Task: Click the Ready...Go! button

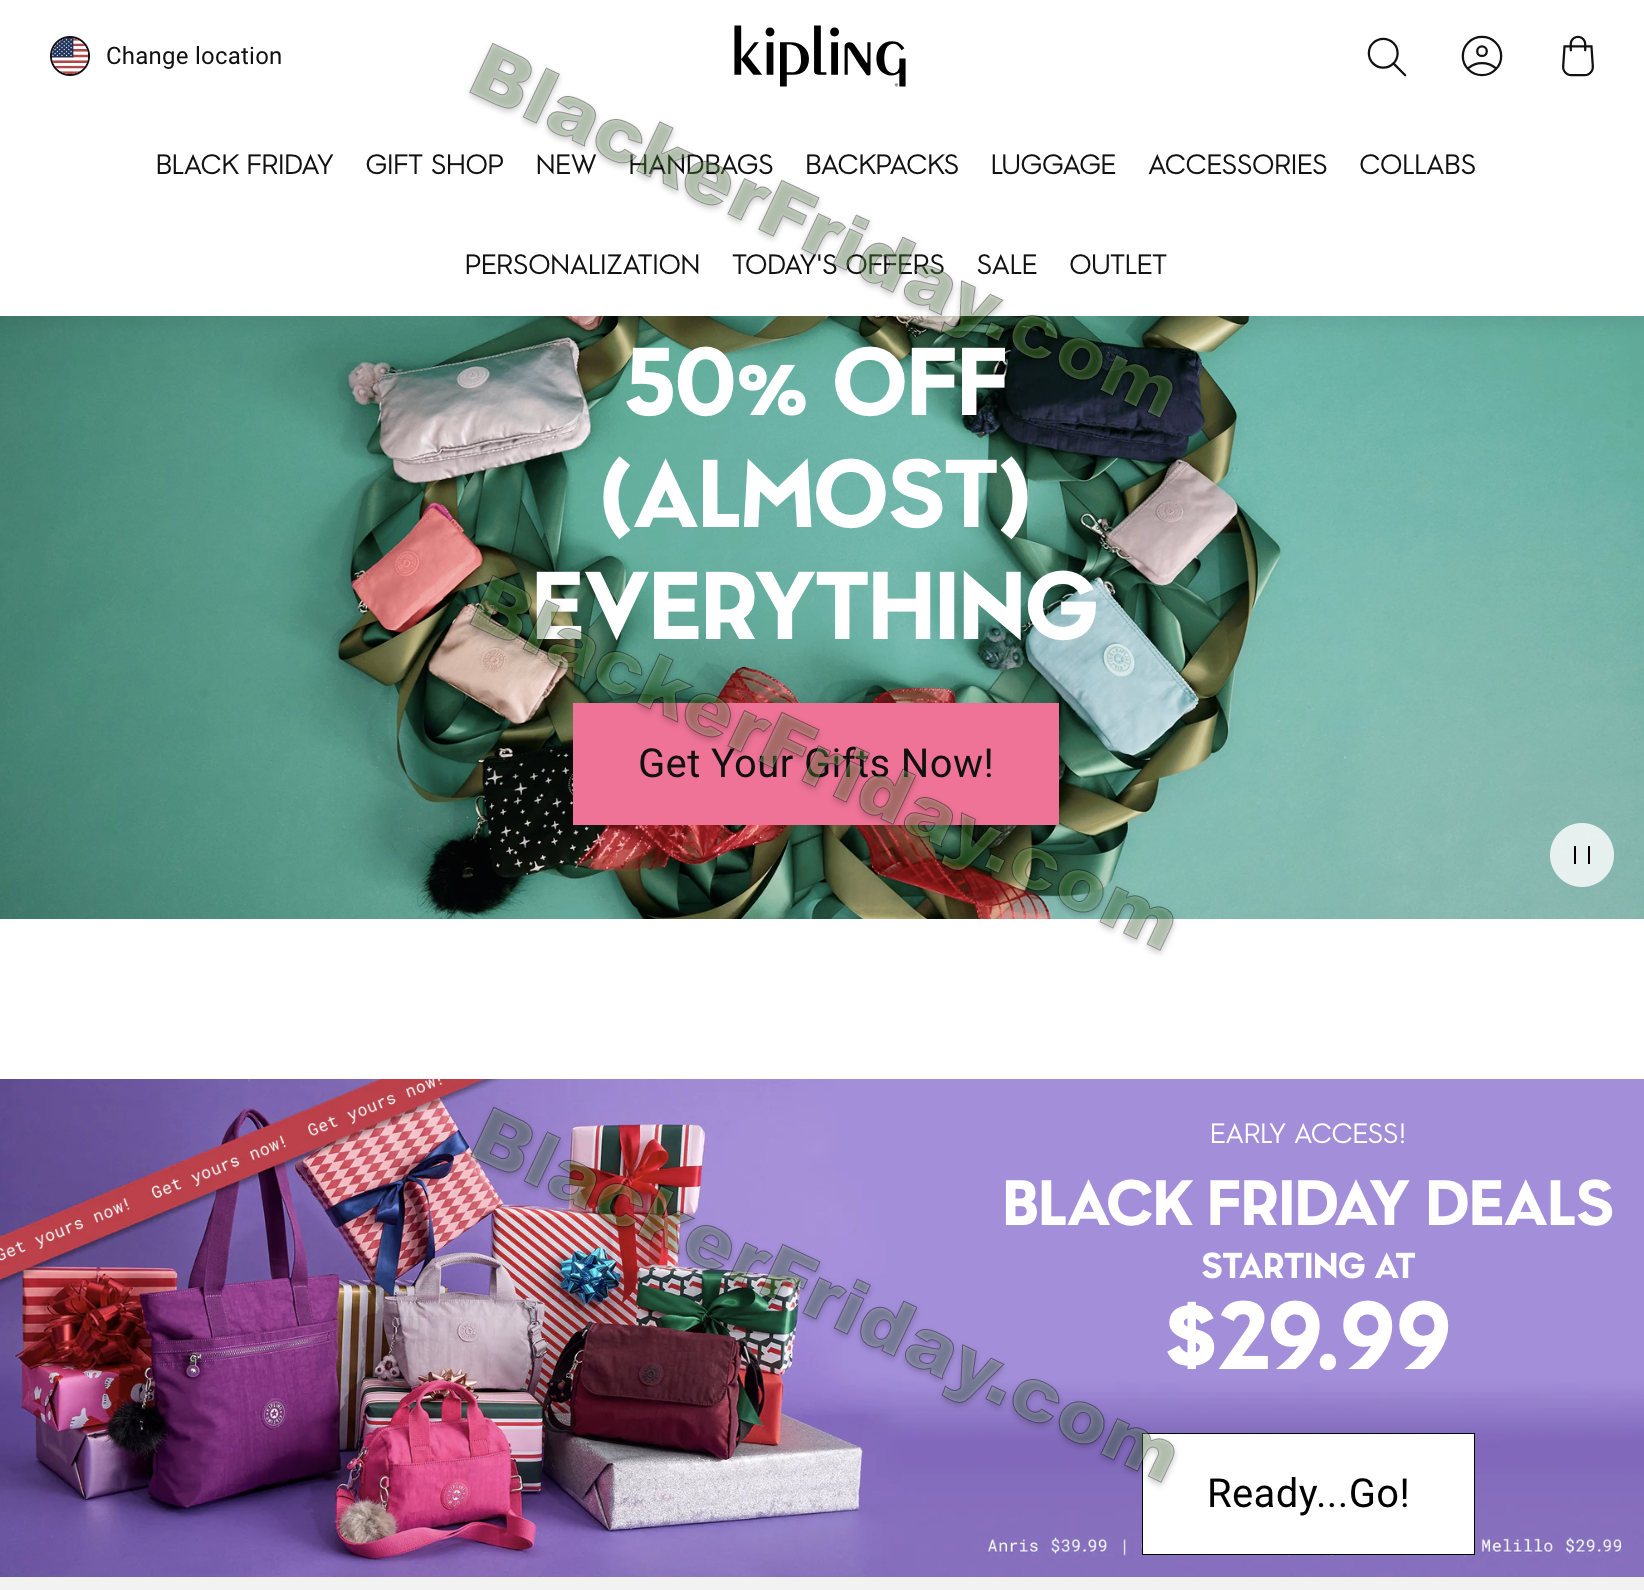Action: tap(1308, 1494)
